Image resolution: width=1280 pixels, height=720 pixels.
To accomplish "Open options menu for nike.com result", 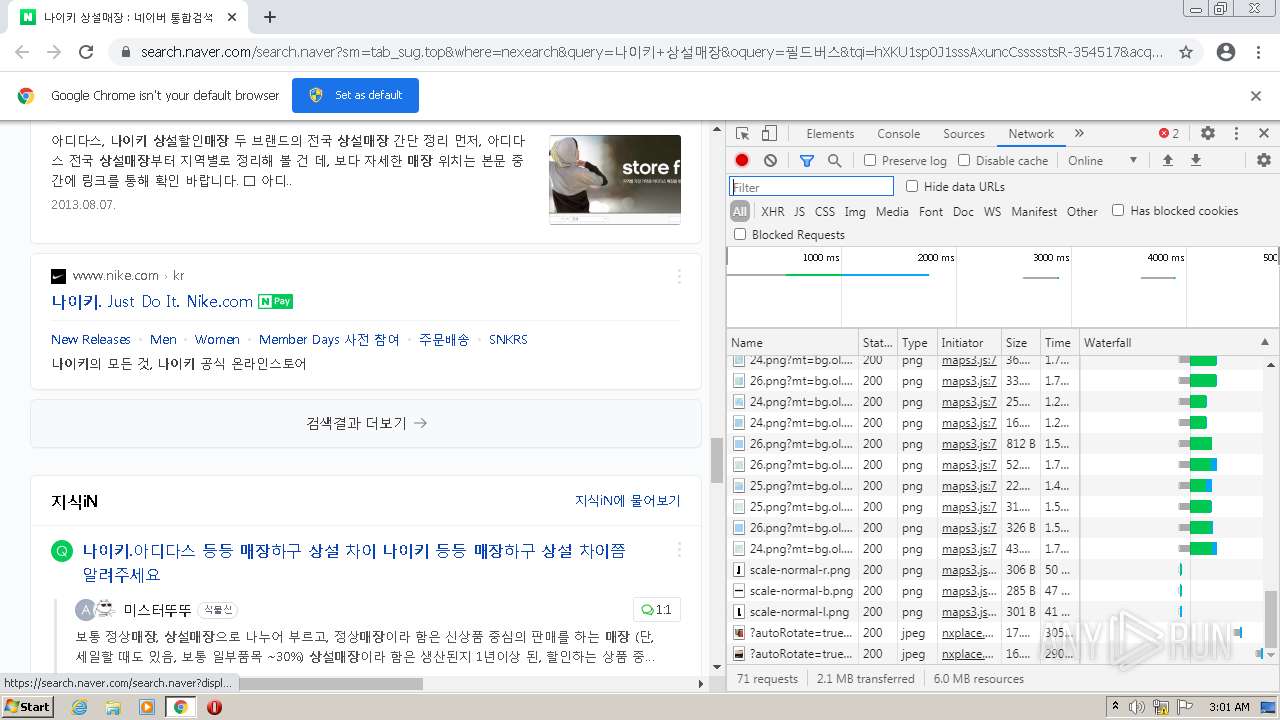I will pos(679,276).
